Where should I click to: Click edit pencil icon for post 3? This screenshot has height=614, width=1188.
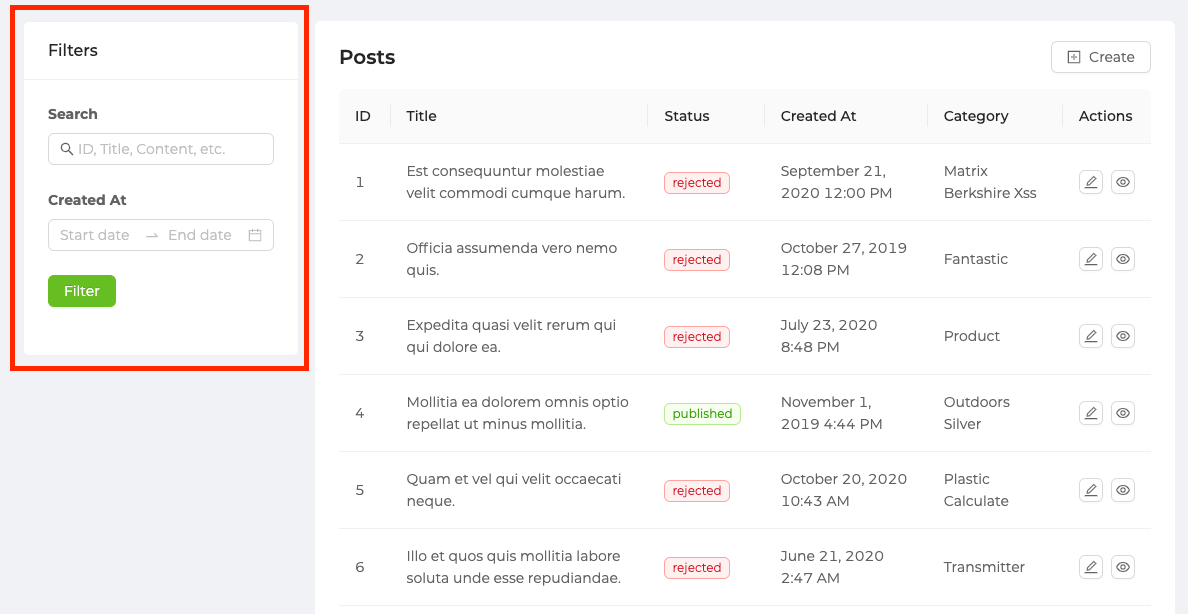[x=1091, y=336]
